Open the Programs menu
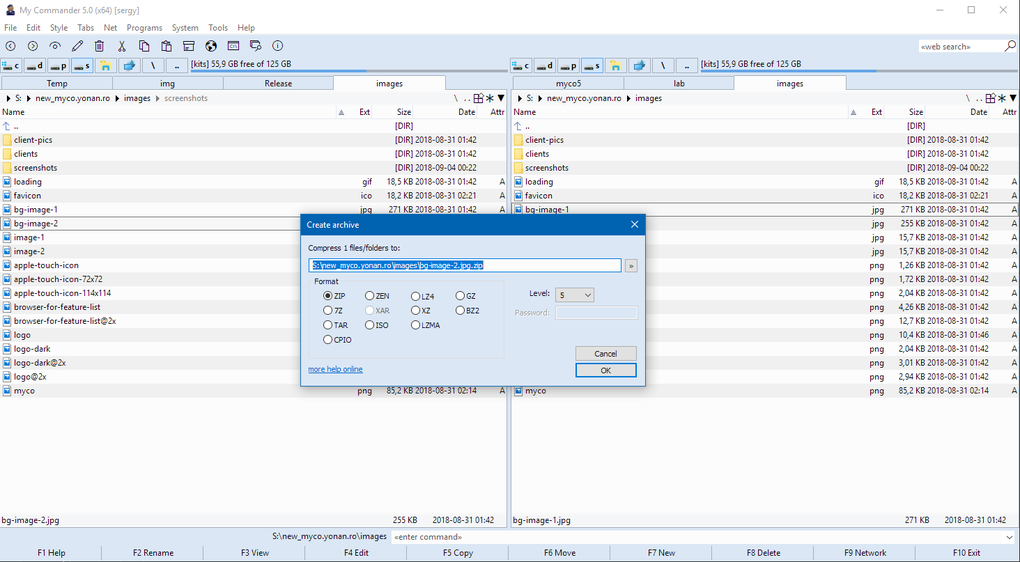The height and width of the screenshot is (562, 1020). click(x=144, y=28)
